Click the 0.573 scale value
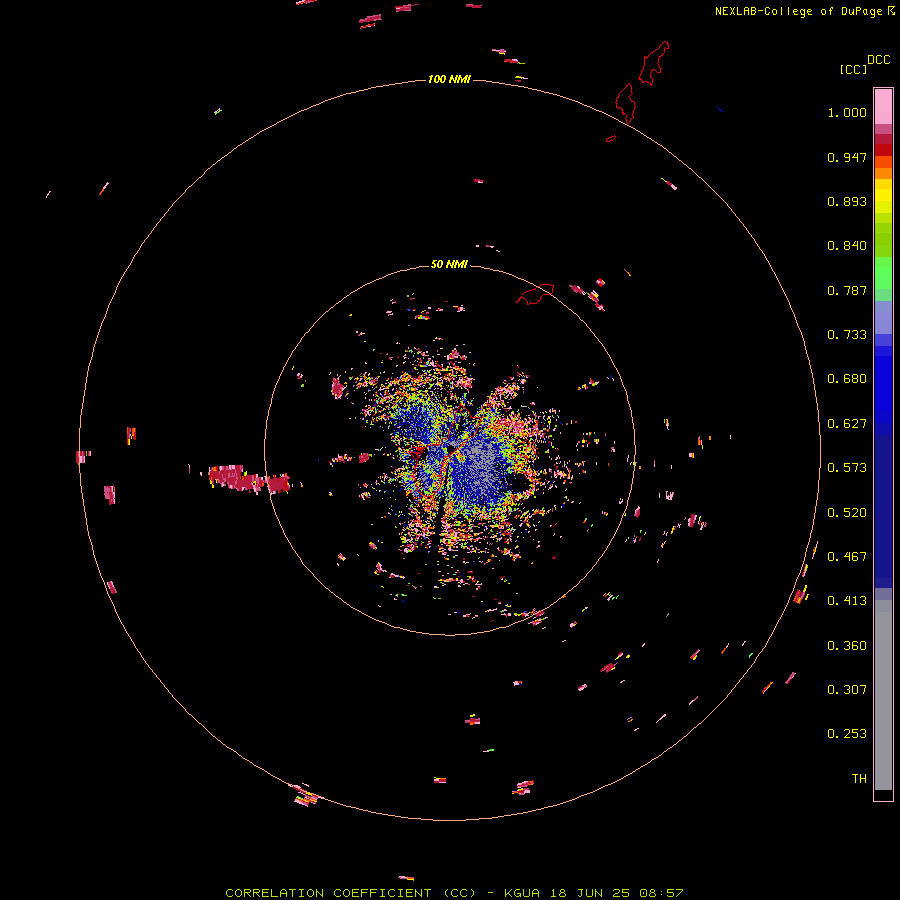Viewport: 900px width, 900px height. coord(847,468)
